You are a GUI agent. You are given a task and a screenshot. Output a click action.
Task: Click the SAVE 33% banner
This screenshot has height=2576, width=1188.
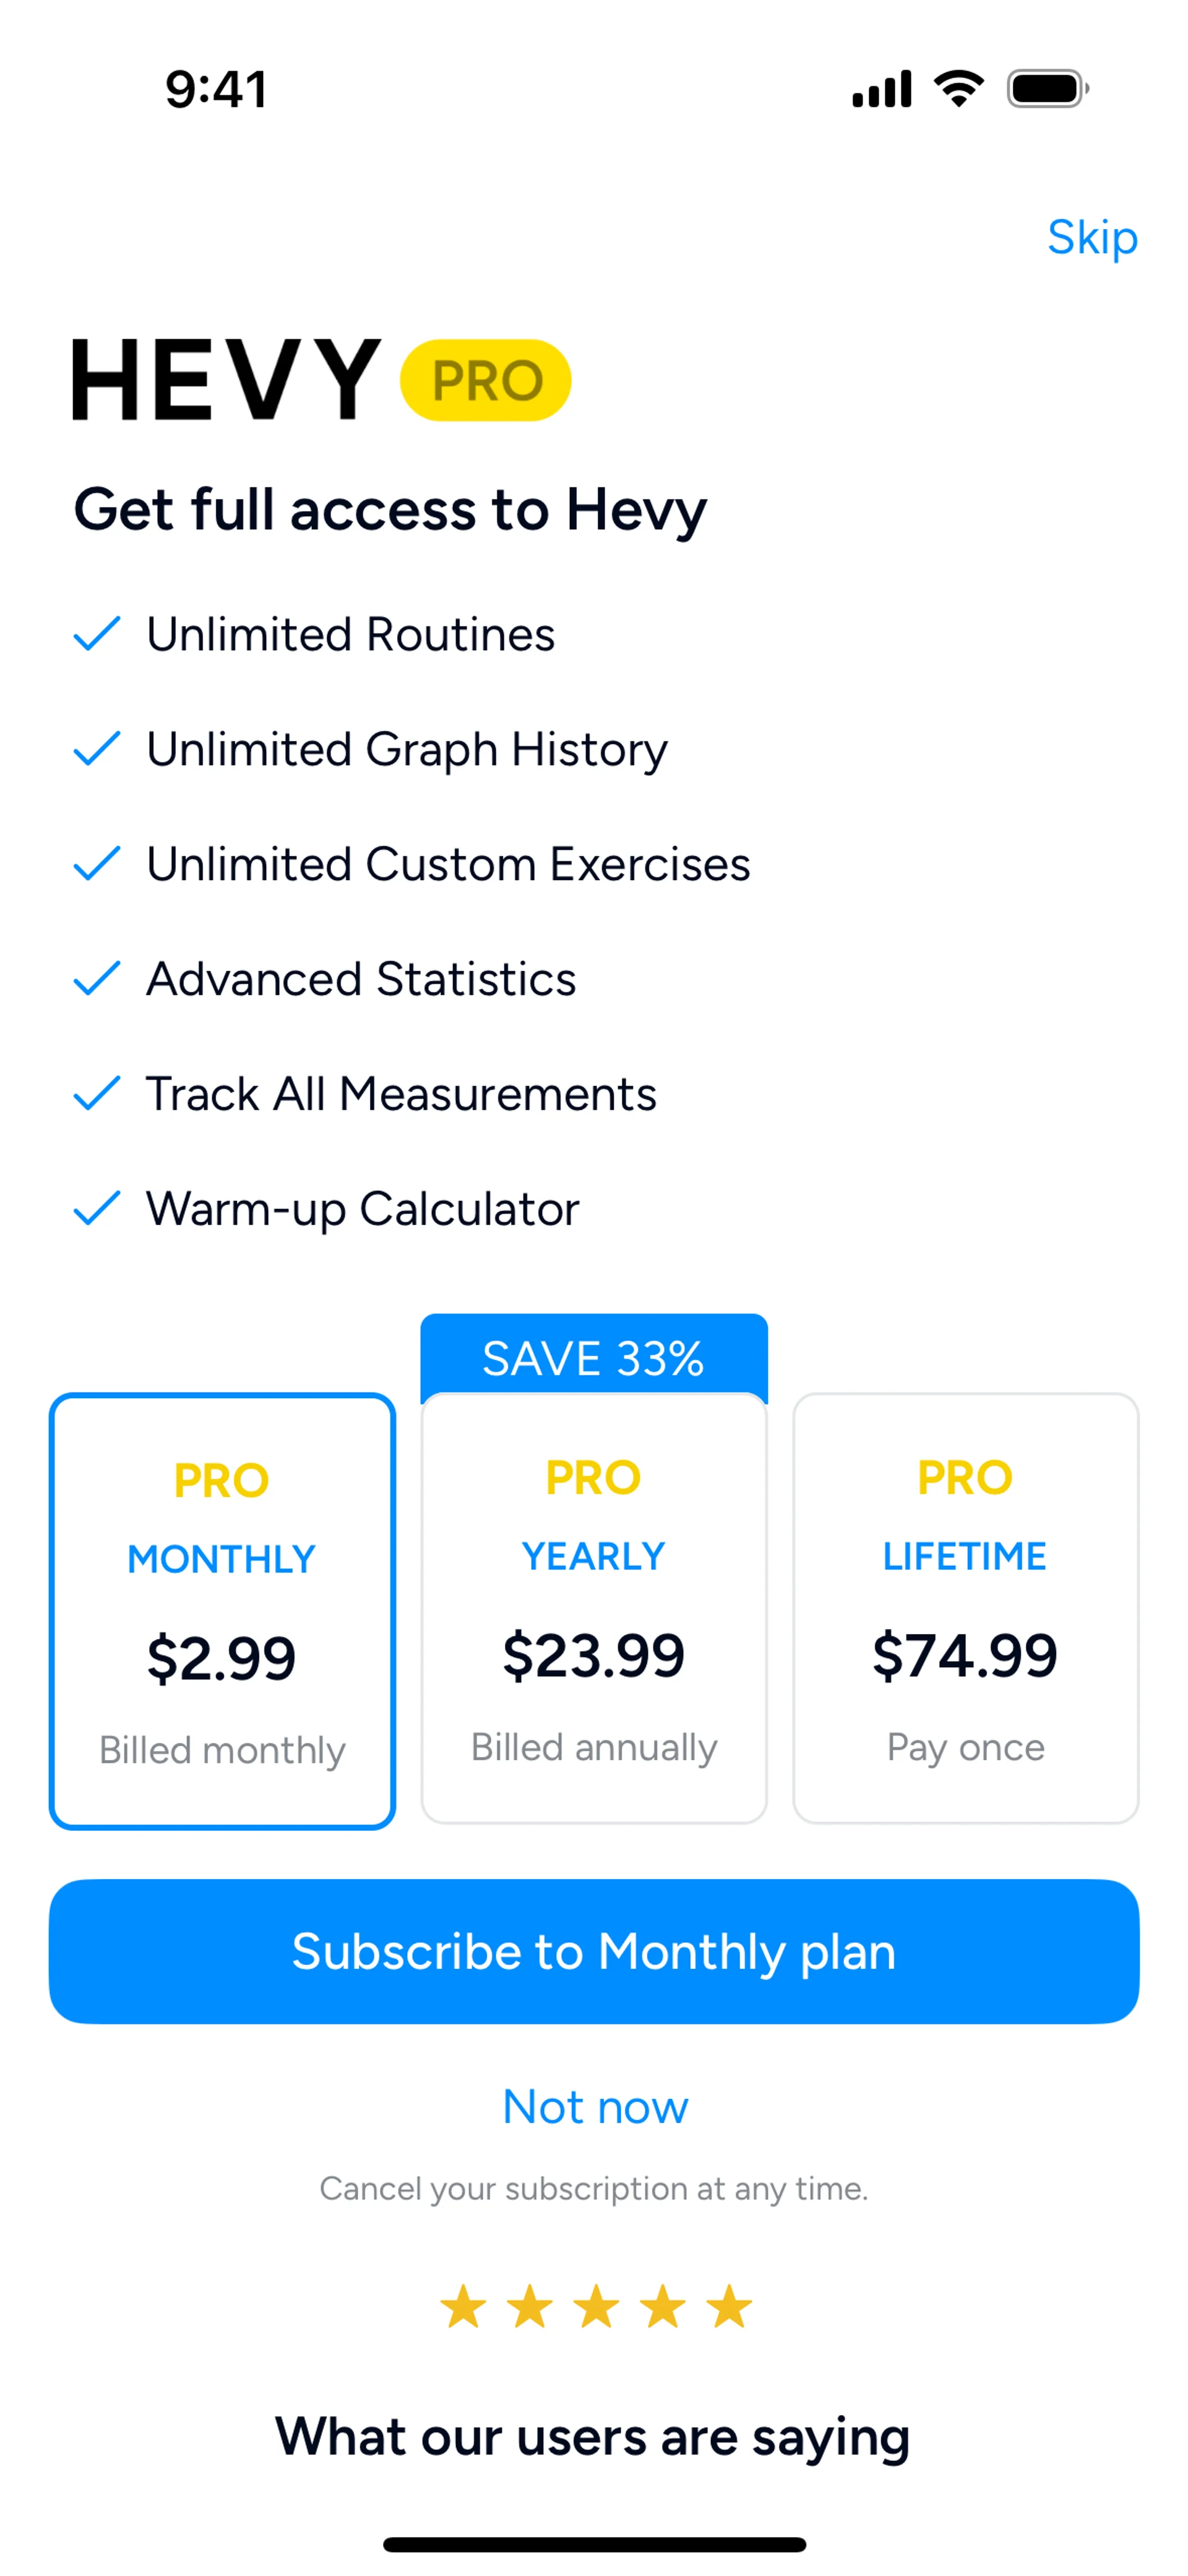[x=594, y=1357]
